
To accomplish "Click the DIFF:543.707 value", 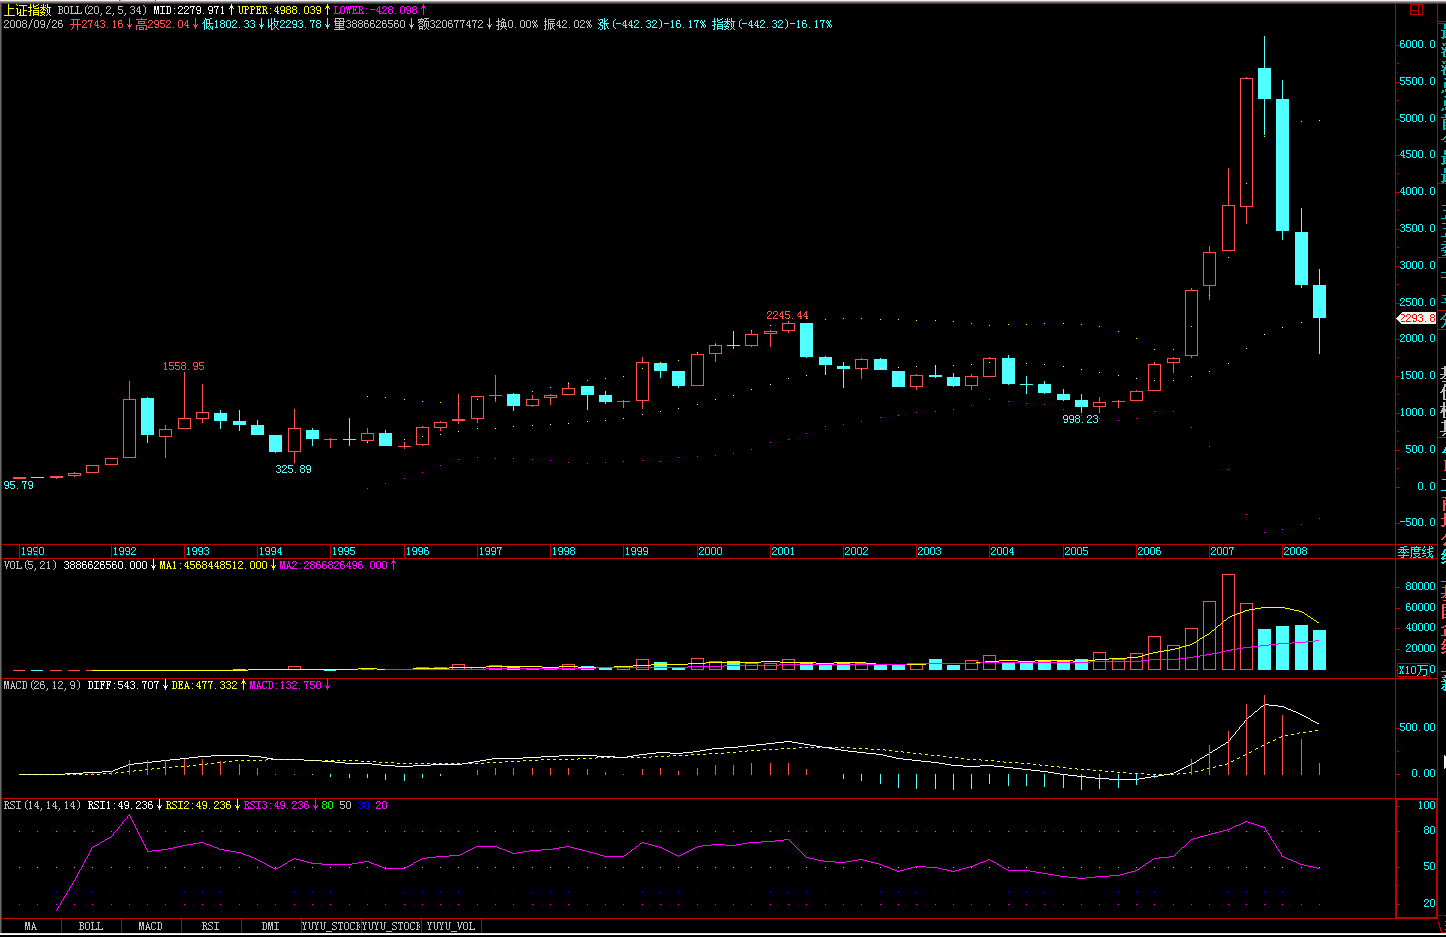I will pyautogui.click(x=123, y=685).
